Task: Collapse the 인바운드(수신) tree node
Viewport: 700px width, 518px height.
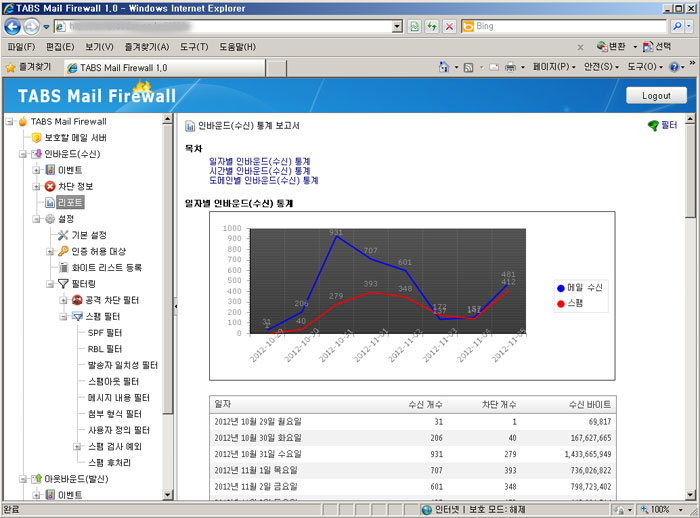Action: coord(23,154)
